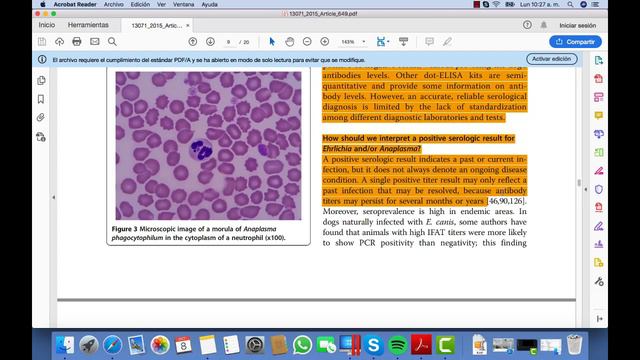Open the security lock panel icon
Image resolution: width=640 pixels, height=360 pixels.
tap(41, 137)
